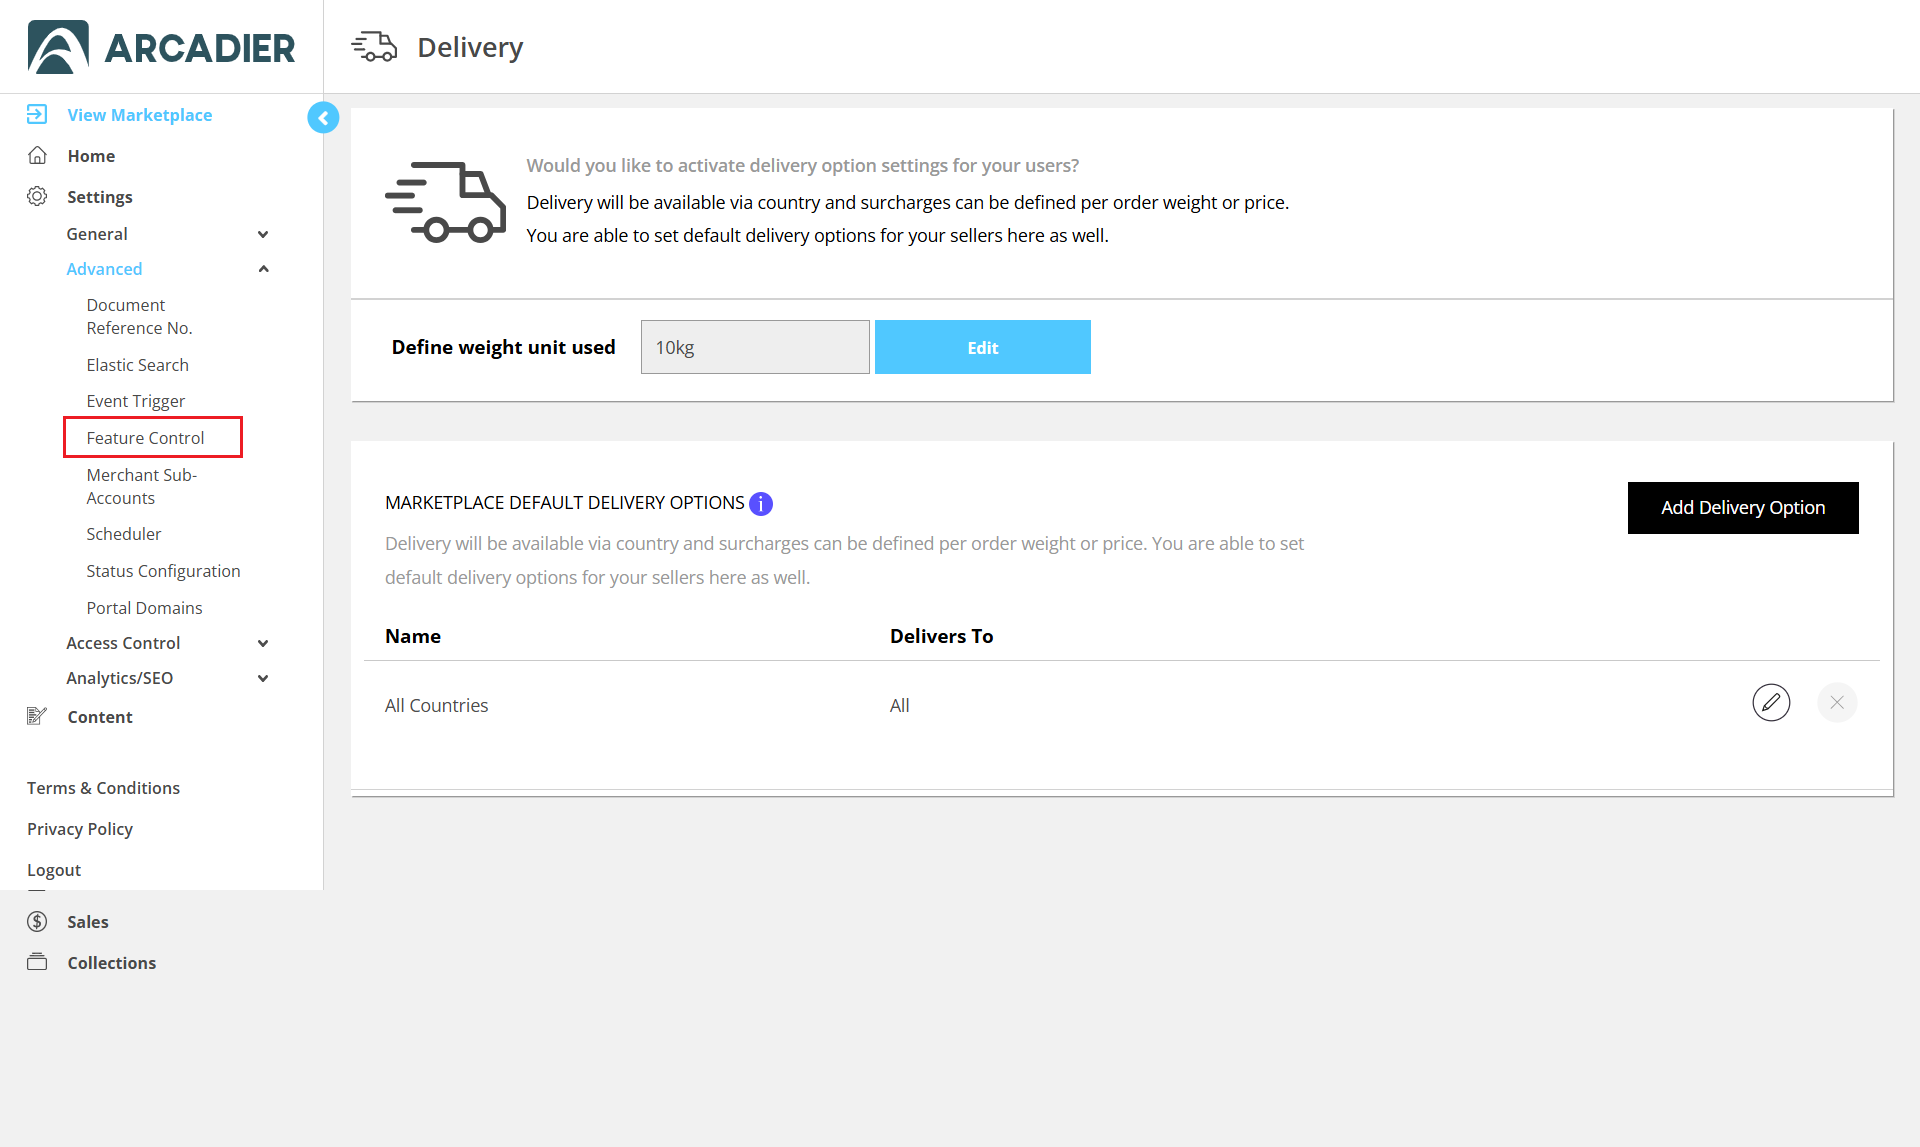This screenshot has height=1147, width=1920.
Task: Open Feature Control settings
Action: tap(146, 438)
